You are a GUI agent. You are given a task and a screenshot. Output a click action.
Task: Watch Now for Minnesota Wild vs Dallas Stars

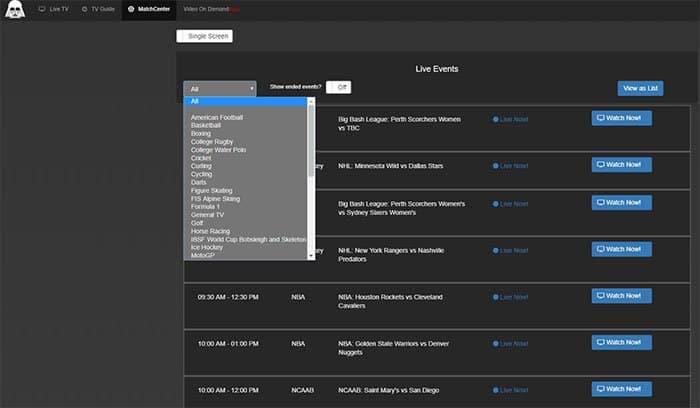click(621, 165)
